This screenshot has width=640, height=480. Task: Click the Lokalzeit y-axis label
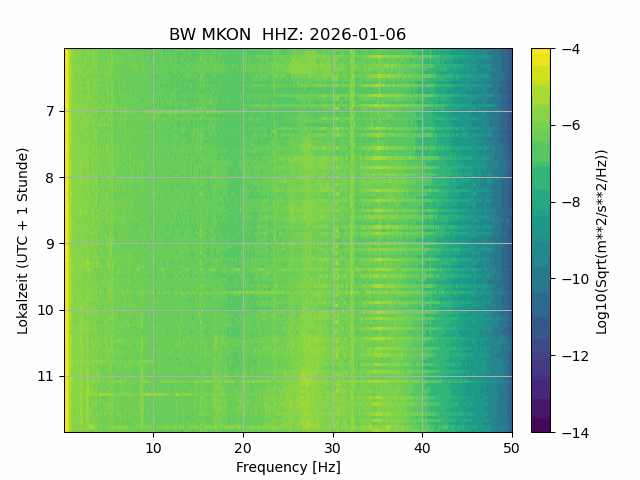click(x=23, y=241)
